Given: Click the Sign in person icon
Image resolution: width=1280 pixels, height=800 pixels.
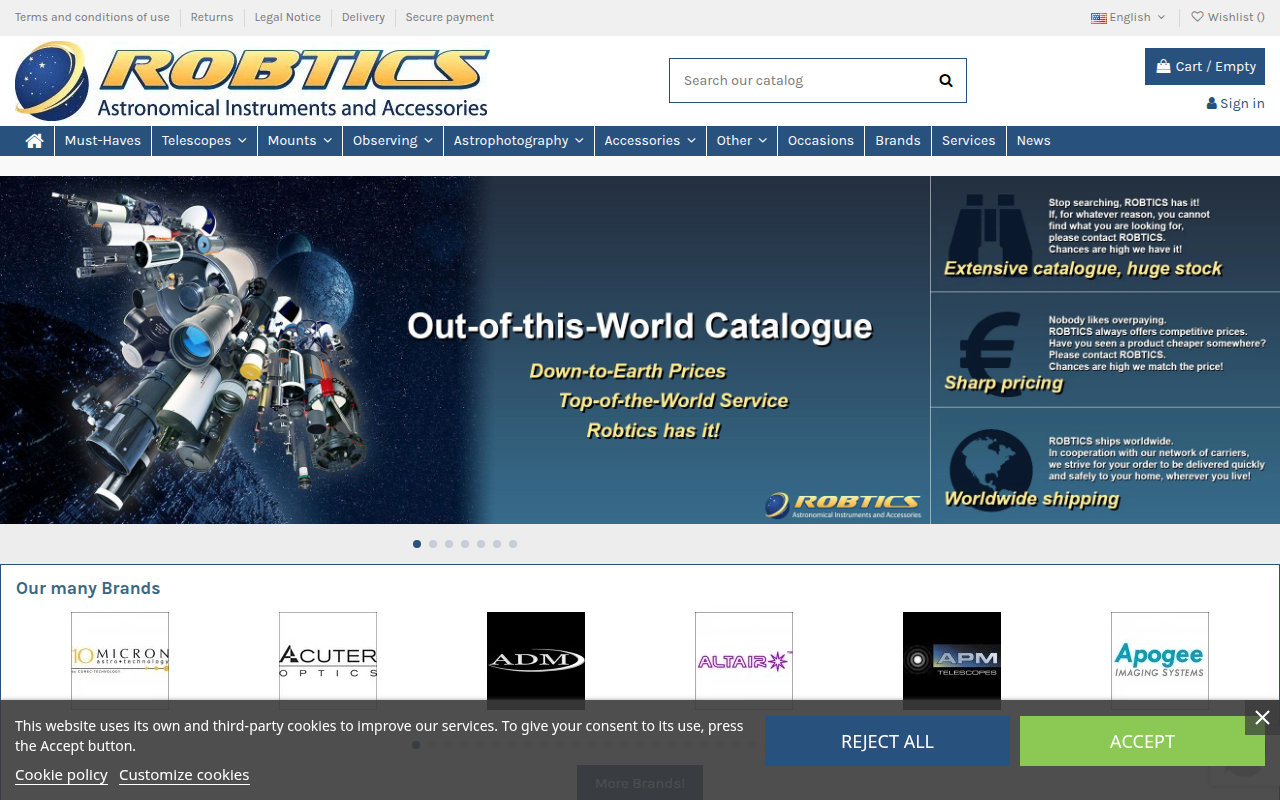Looking at the screenshot, I should pyautogui.click(x=1212, y=104).
